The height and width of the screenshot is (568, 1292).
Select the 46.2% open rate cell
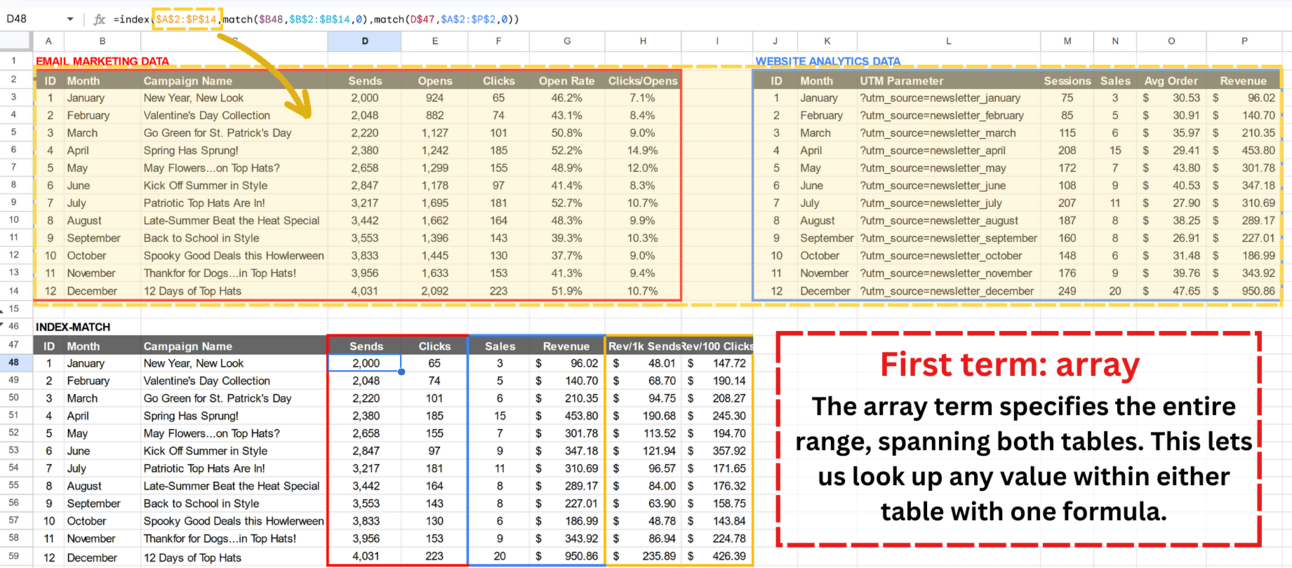click(x=567, y=98)
